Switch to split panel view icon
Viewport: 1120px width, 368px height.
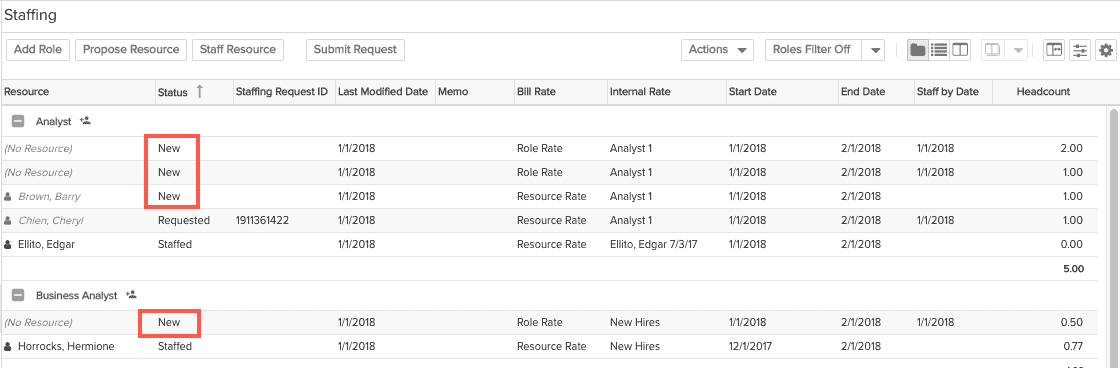point(961,50)
